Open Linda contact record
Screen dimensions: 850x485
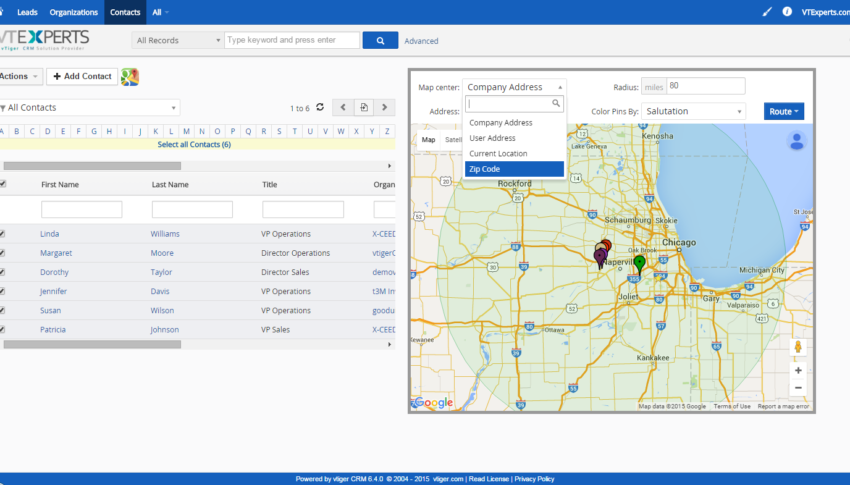click(49, 234)
